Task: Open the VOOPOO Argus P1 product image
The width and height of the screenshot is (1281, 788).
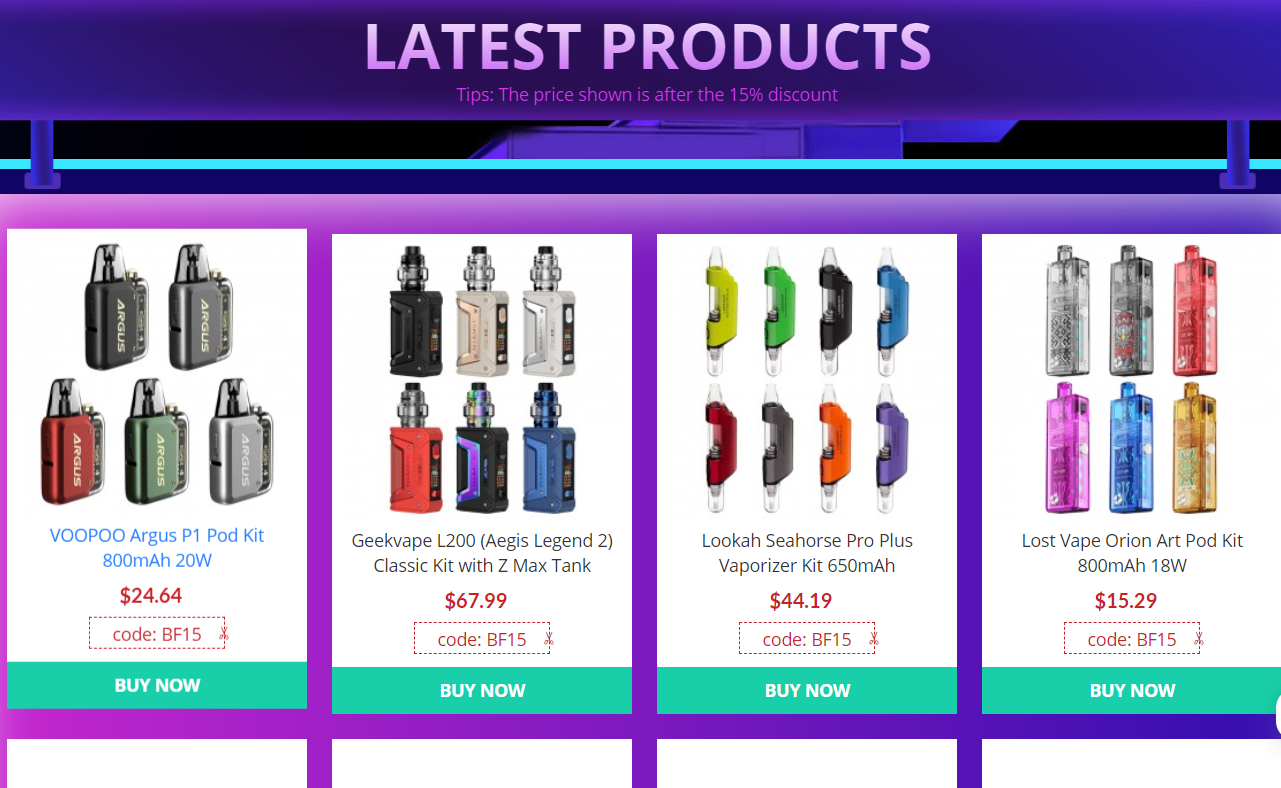Action: coord(157,374)
